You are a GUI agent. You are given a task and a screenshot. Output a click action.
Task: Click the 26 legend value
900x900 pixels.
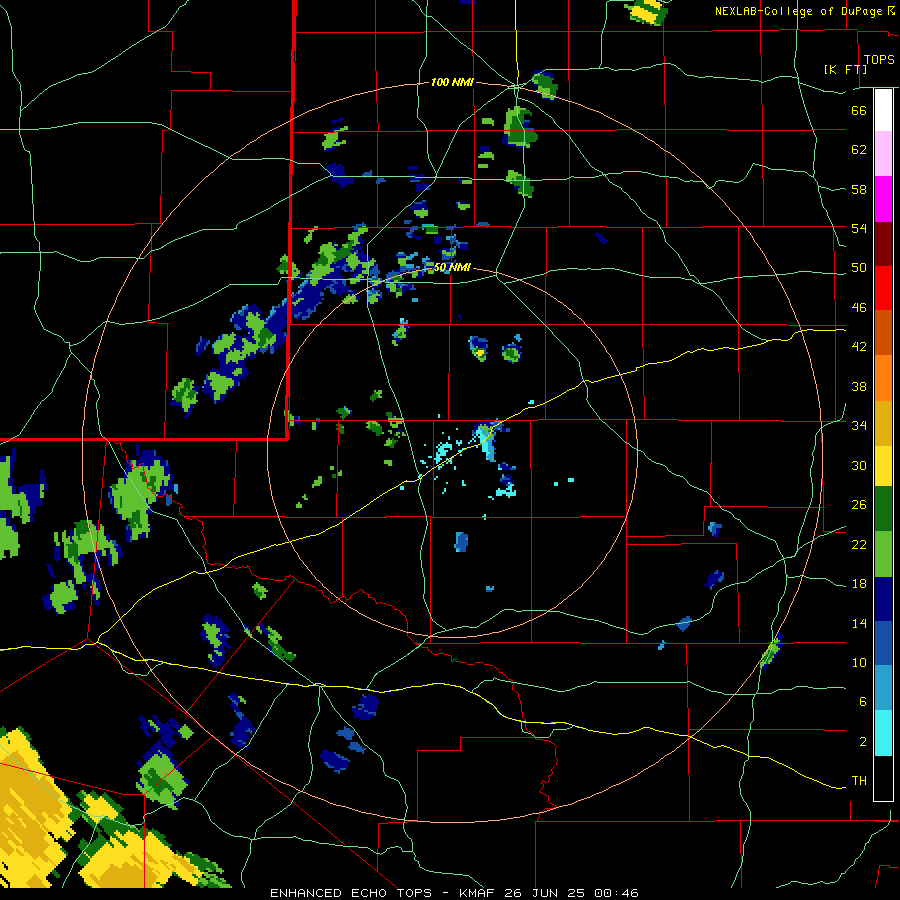859,505
